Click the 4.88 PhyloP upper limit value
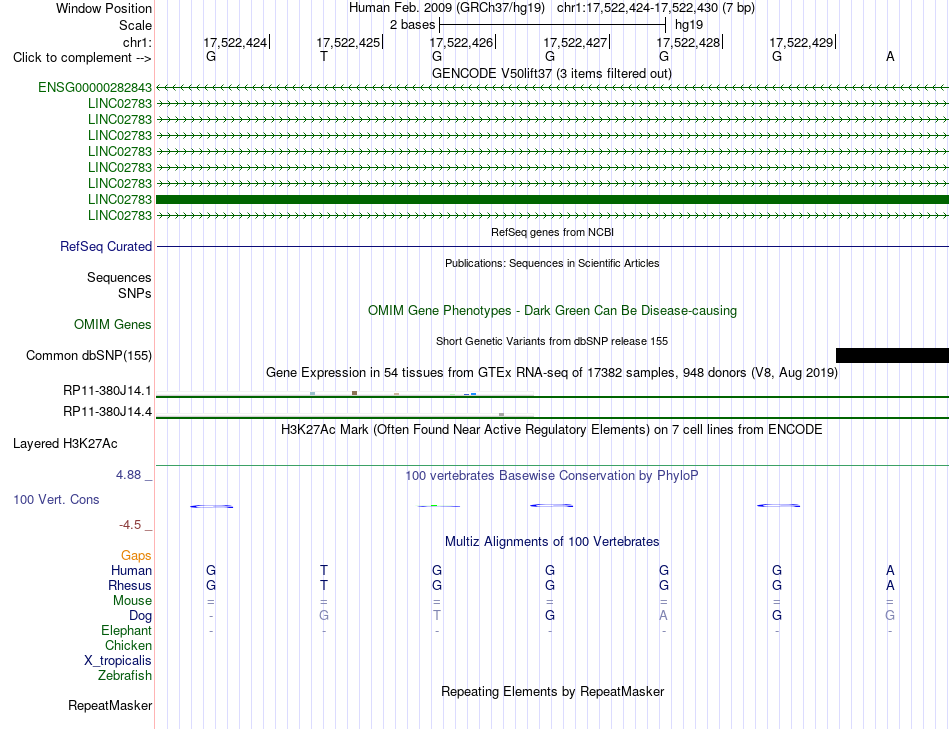 [x=128, y=475]
